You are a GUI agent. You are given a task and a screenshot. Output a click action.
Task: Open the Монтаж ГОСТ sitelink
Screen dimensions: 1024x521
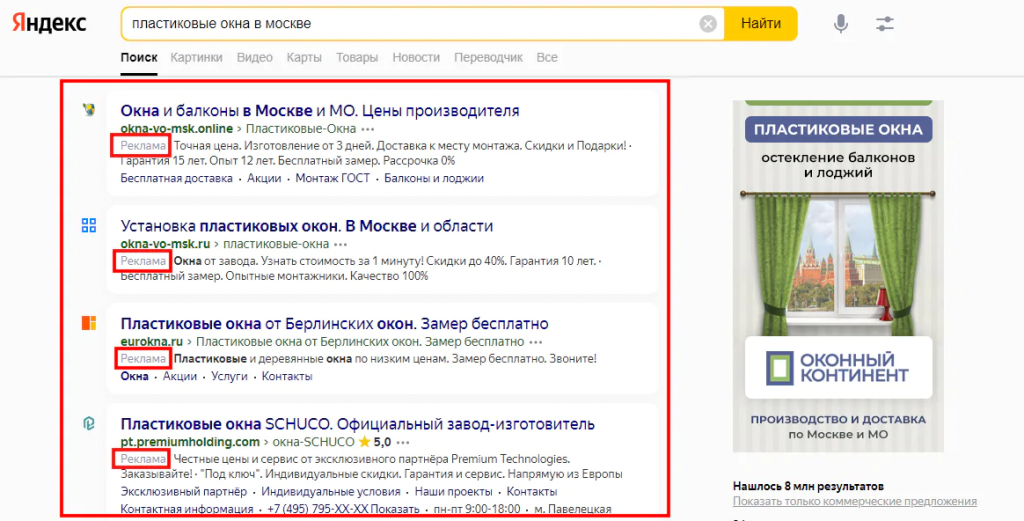pos(332,178)
